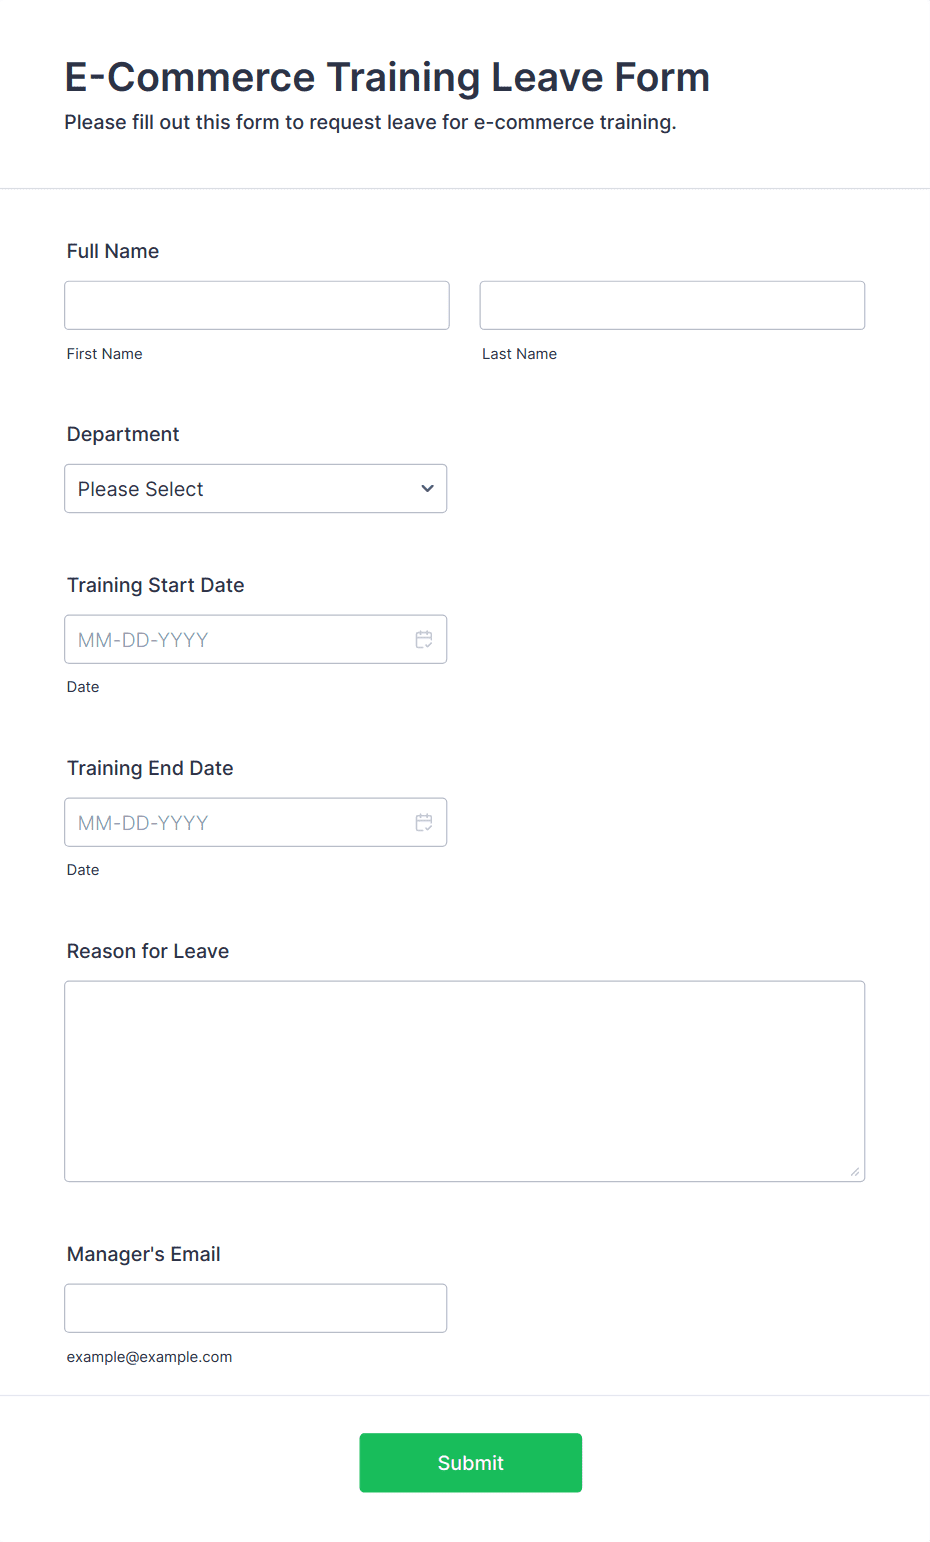The image size is (930, 1542).
Task: Focus the Last Name input field
Action: point(672,305)
